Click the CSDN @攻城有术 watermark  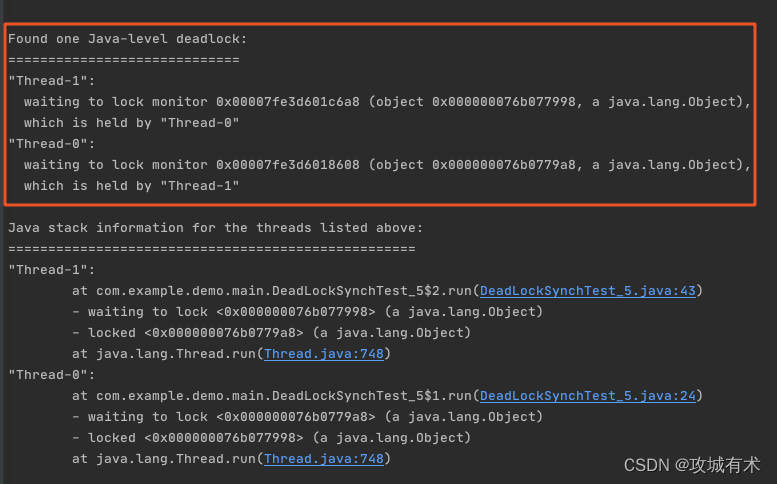[692, 465]
